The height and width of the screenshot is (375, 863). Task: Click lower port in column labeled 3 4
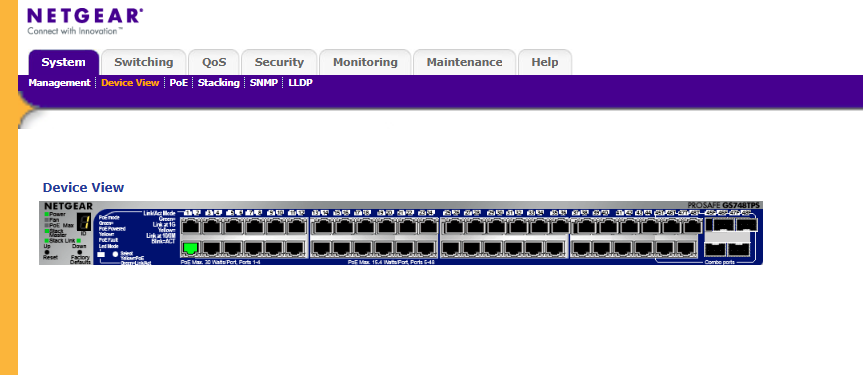tap(212, 248)
